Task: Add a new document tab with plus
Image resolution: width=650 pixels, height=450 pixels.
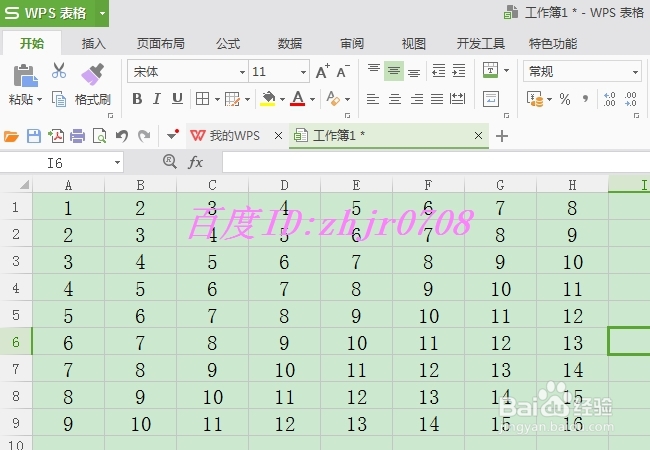Action: click(502, 136)
